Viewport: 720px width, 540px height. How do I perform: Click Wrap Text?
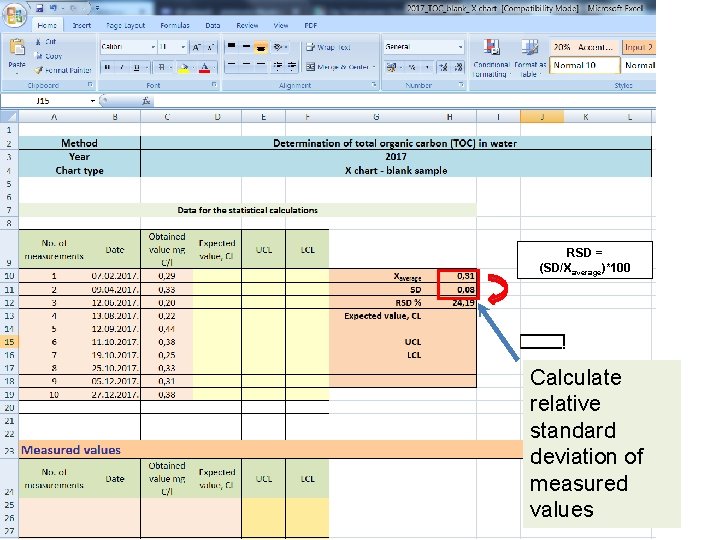328,47
